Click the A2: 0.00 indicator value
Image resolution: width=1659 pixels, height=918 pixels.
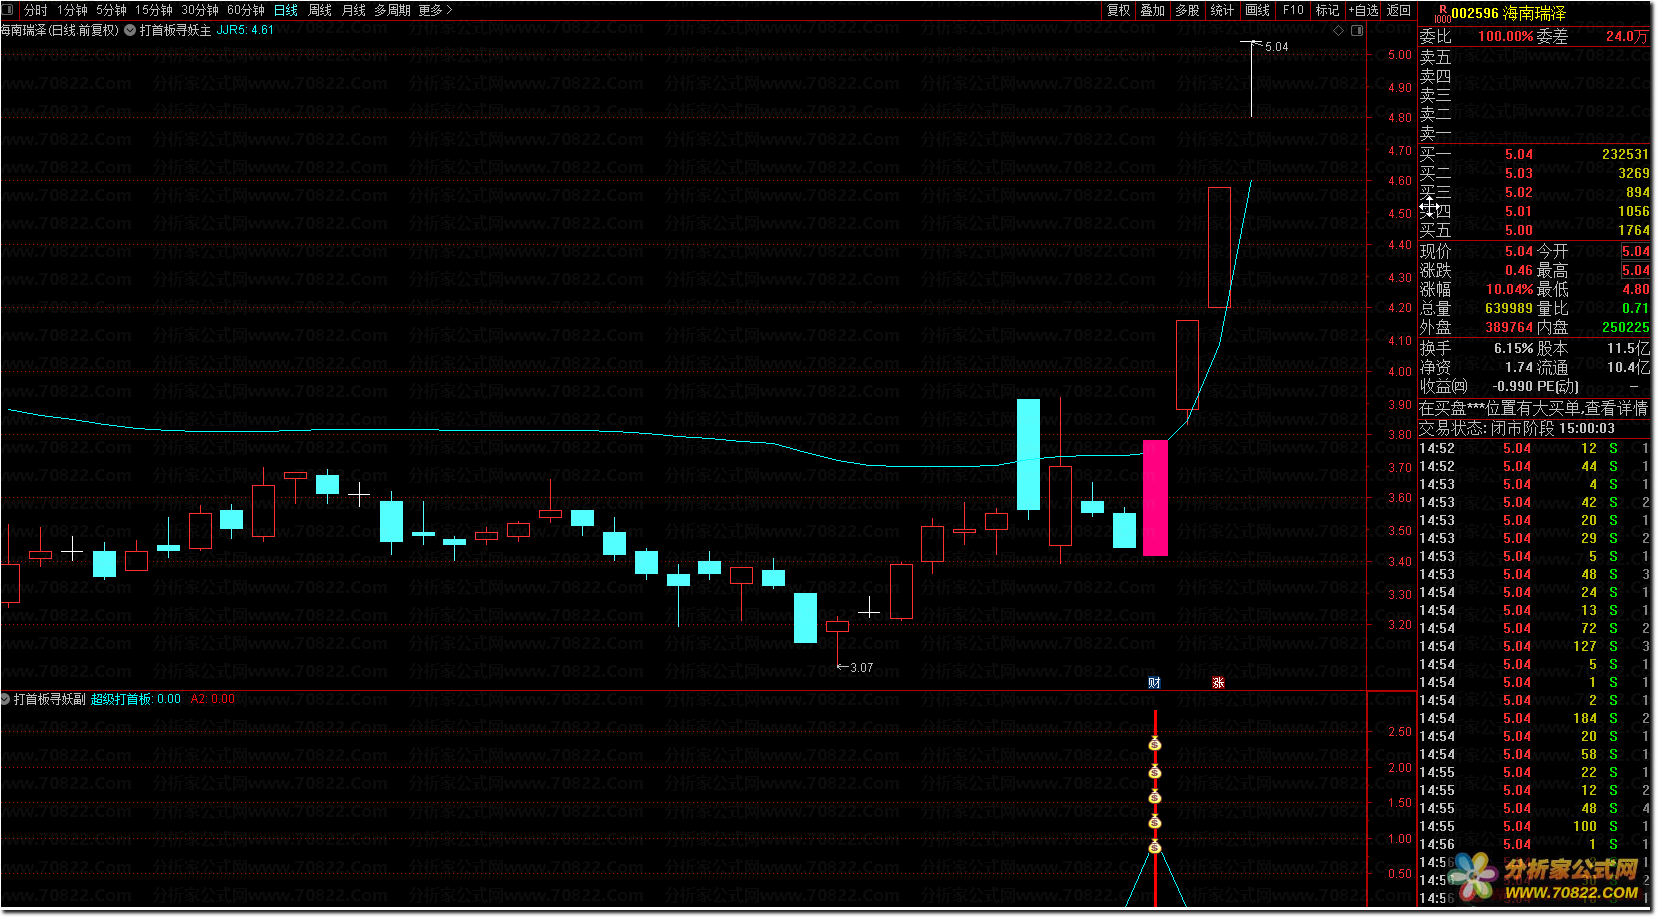213,699
